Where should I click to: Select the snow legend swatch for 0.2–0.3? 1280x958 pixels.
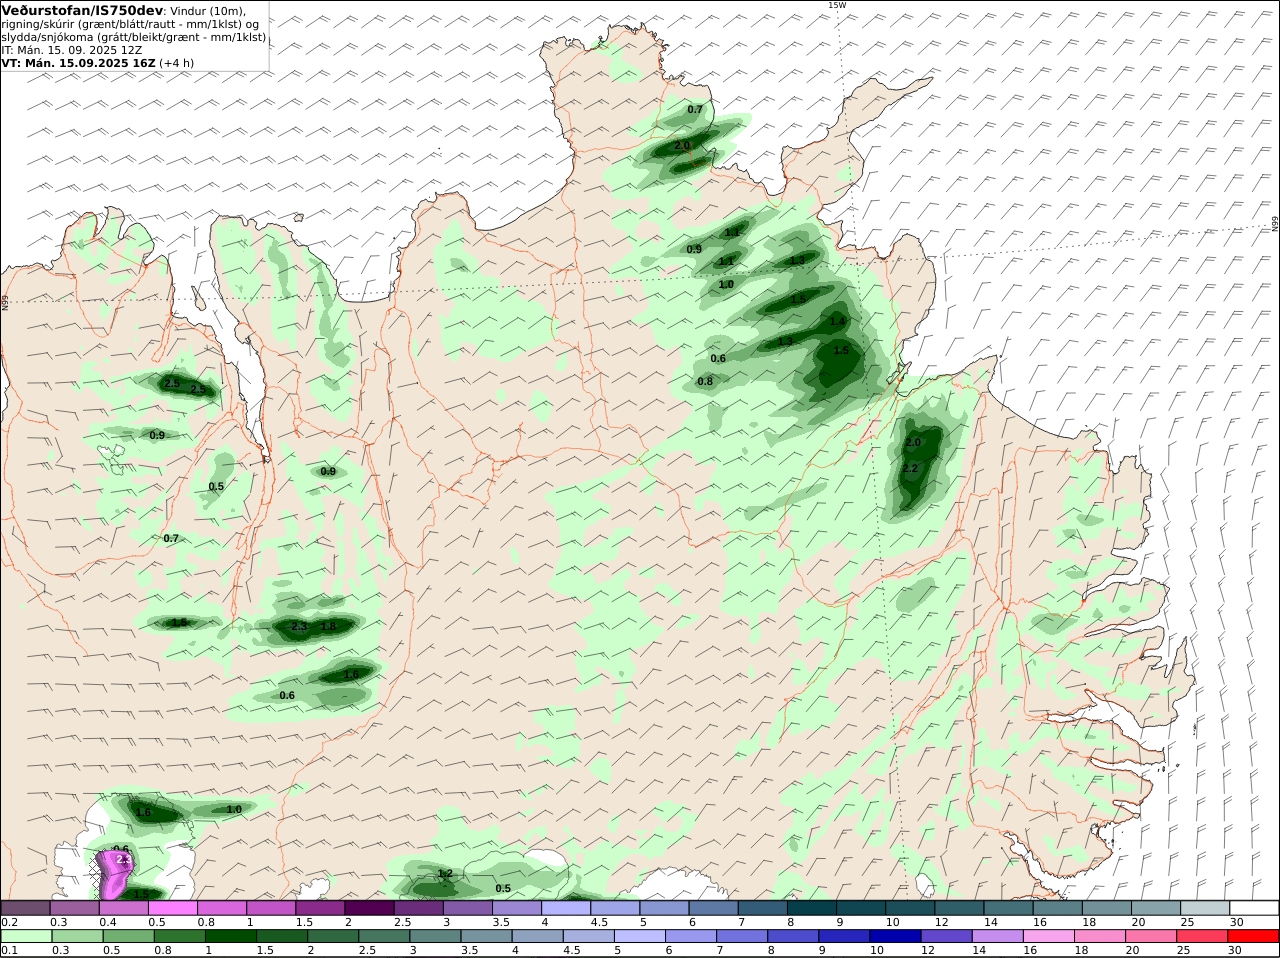click(25, 907)
